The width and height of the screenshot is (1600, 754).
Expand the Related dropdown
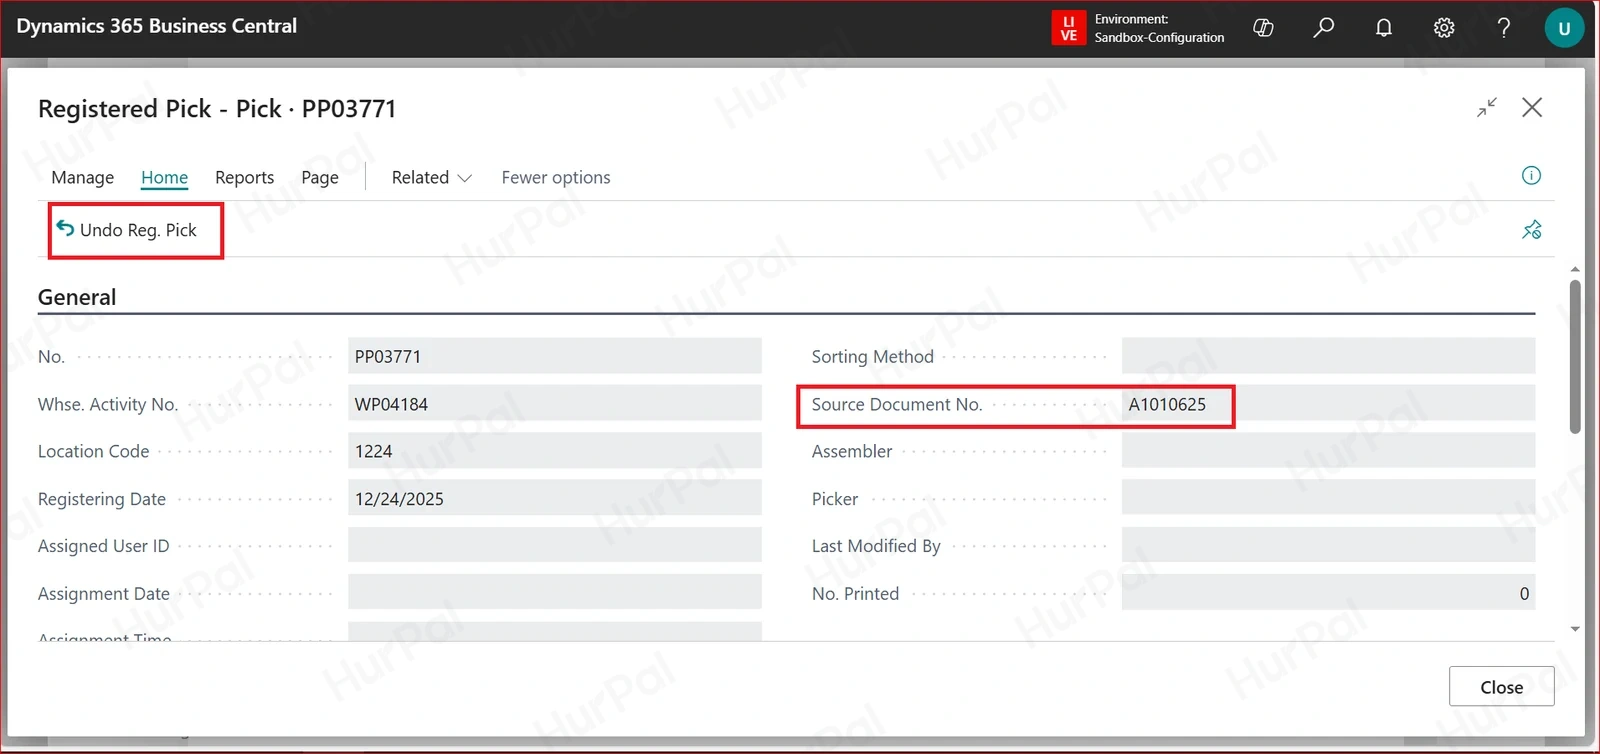coord(431,177)
